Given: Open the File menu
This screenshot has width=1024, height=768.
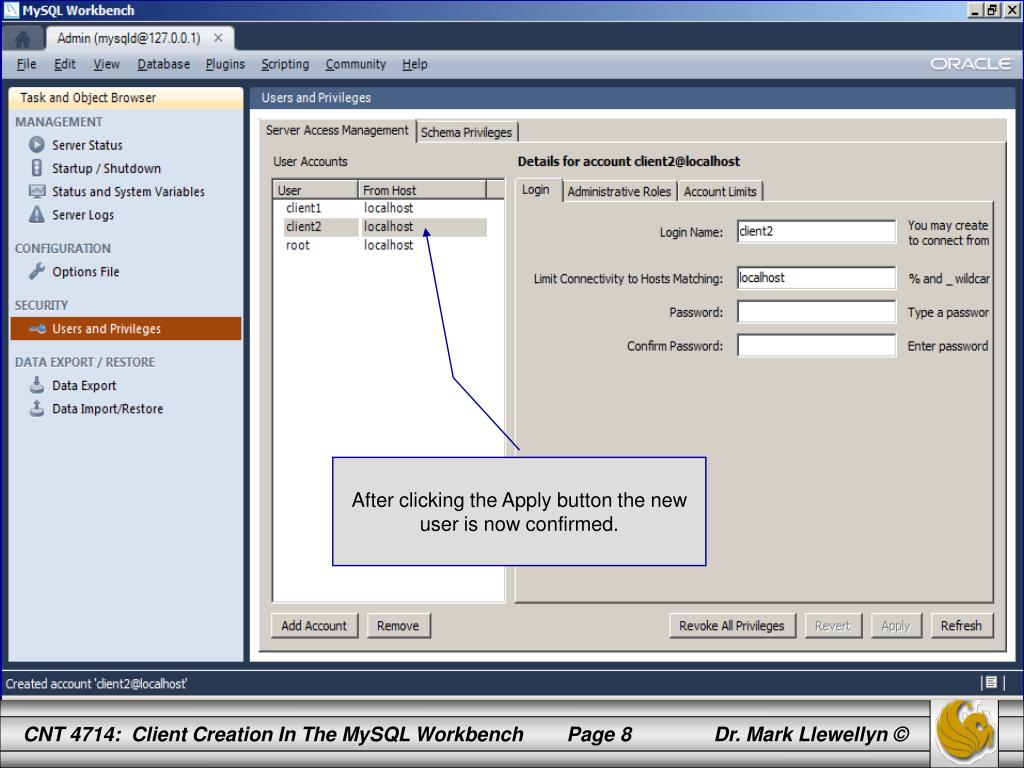Looking at the screenshot, I should [26, 64].
